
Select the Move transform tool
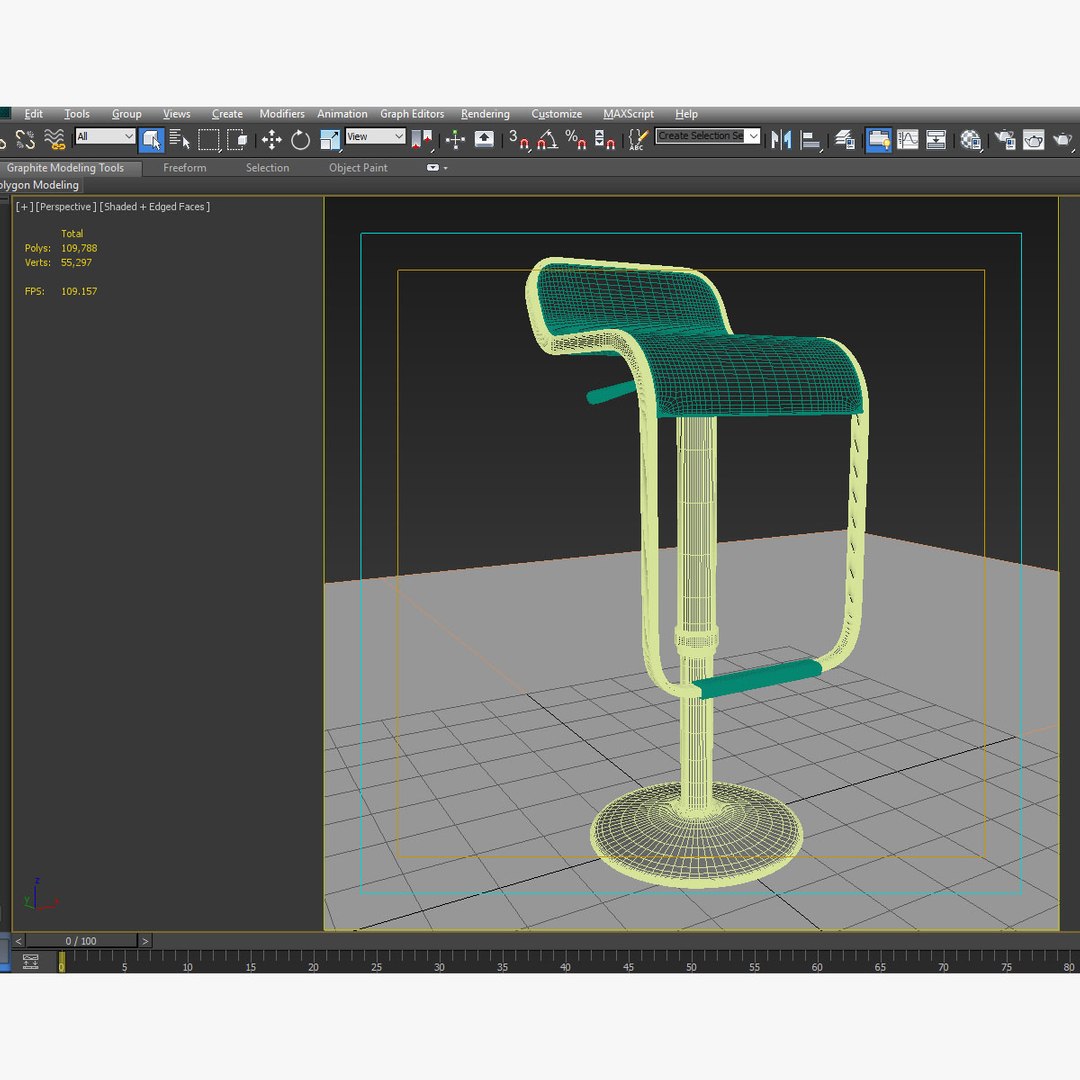tap(271, 140)
